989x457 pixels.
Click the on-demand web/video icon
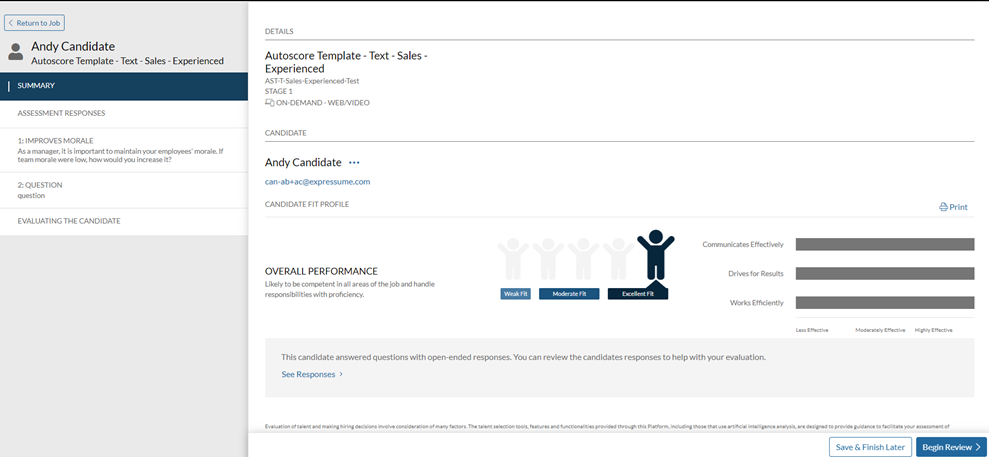pos(269,102)
